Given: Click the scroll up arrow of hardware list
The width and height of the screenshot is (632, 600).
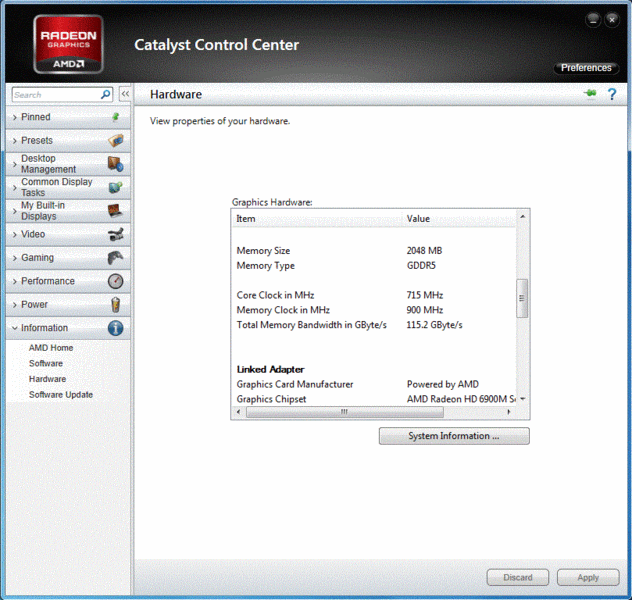Looking at the screenshot, I should click(x=522, y=216).
